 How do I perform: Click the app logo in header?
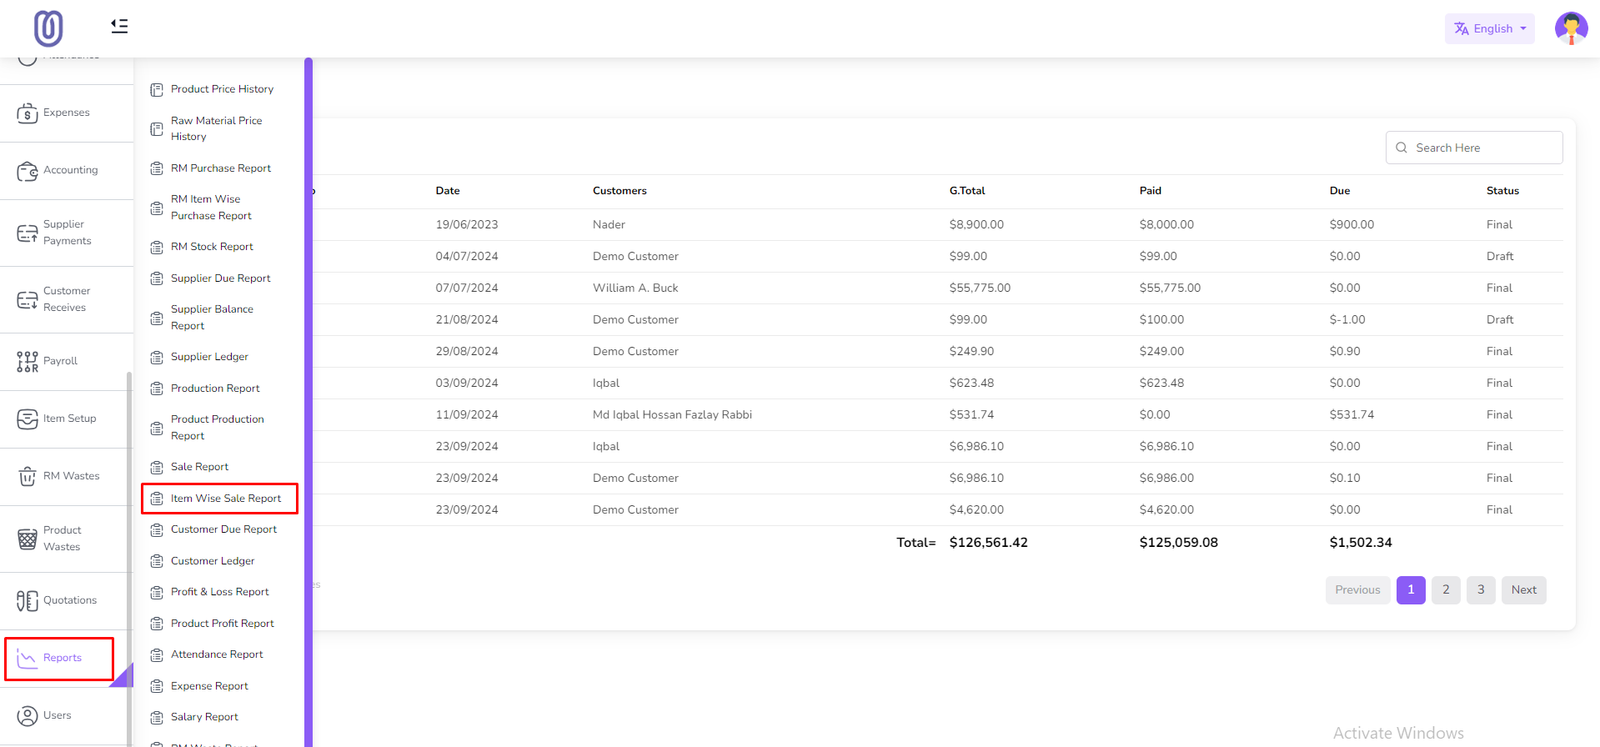point(48,28)
